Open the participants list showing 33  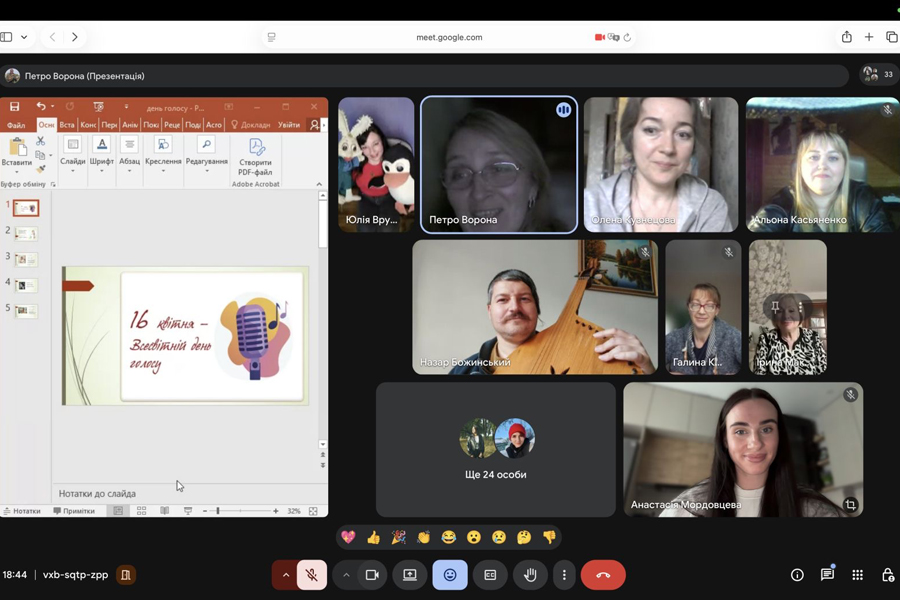879,74
